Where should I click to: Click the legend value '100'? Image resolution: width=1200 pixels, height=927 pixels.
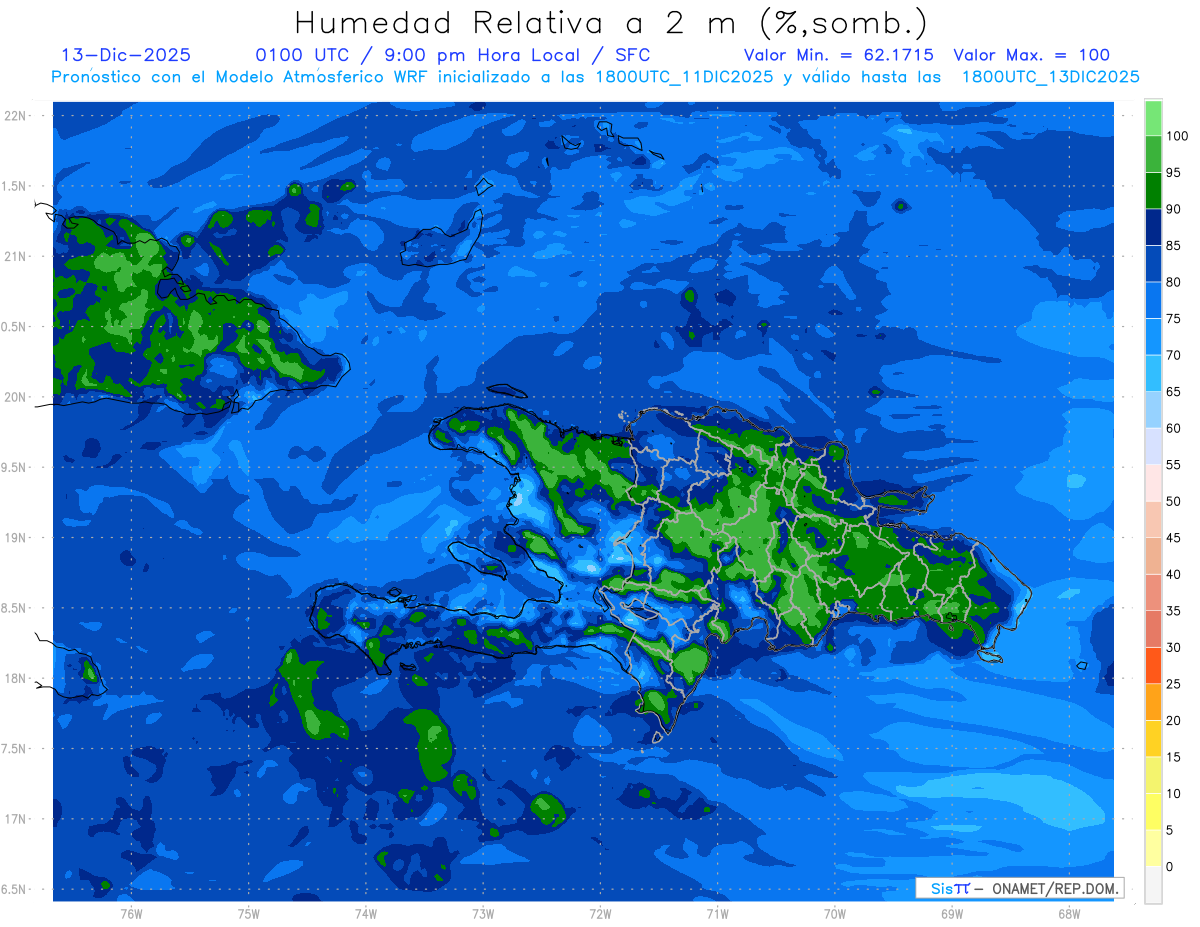1176,136
